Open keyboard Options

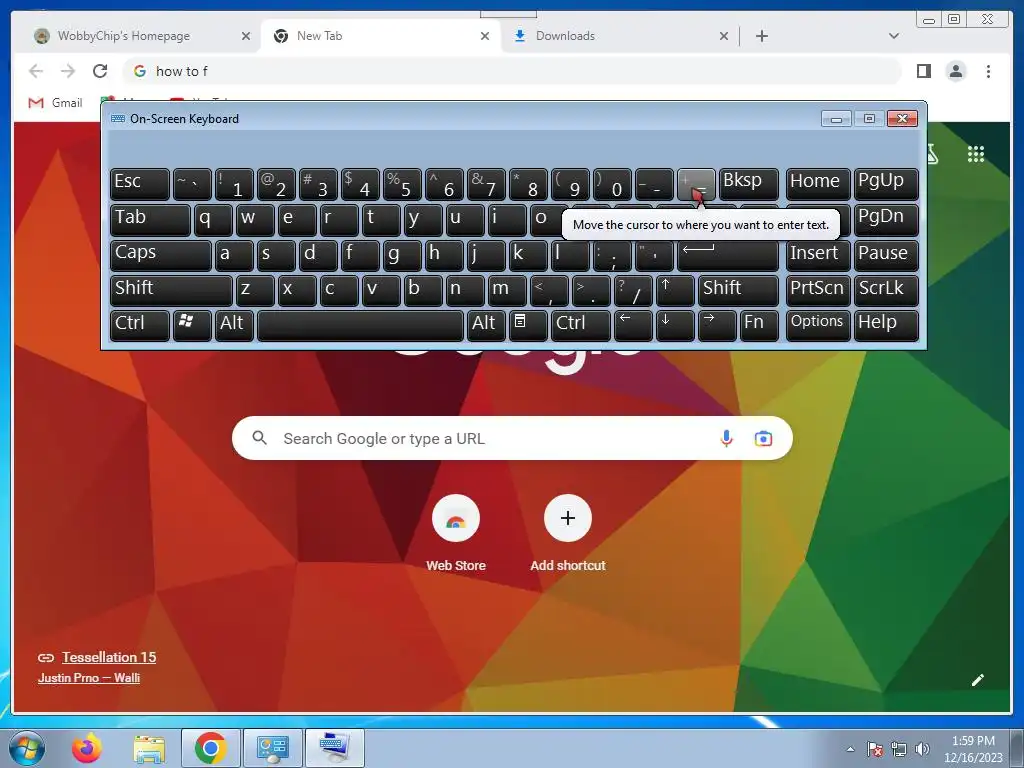tap(818, 325)
